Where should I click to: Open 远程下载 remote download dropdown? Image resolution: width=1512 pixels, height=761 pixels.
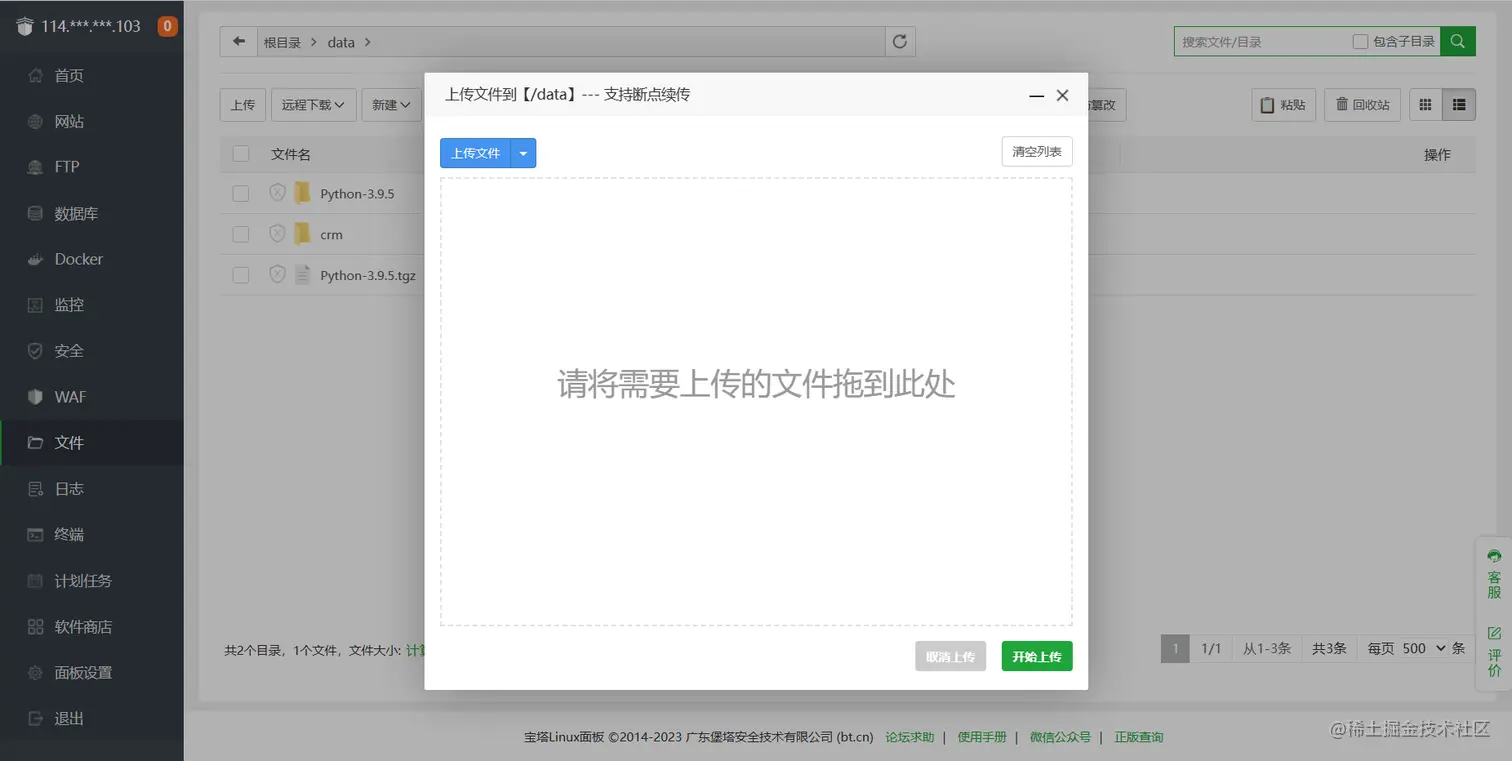coord(313,105)
